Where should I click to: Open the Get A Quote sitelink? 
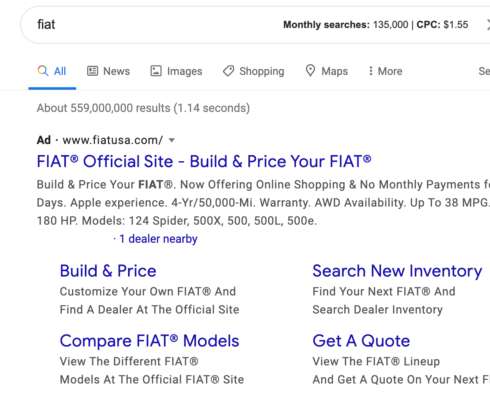[x=361, y=341]
